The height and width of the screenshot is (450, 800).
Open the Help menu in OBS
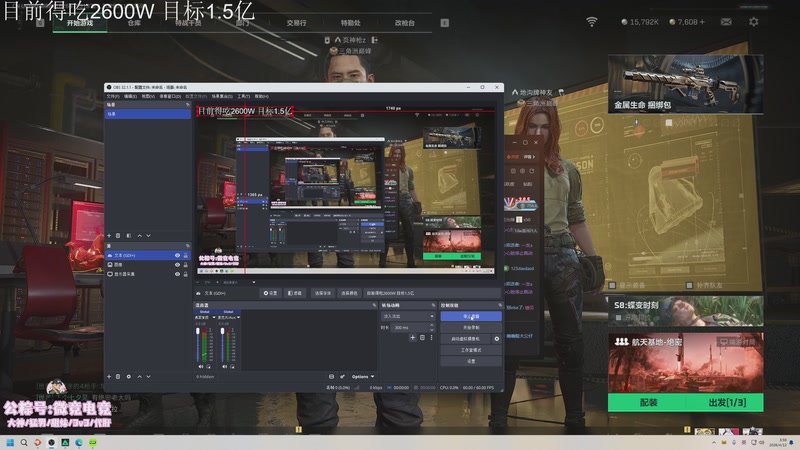261,96
